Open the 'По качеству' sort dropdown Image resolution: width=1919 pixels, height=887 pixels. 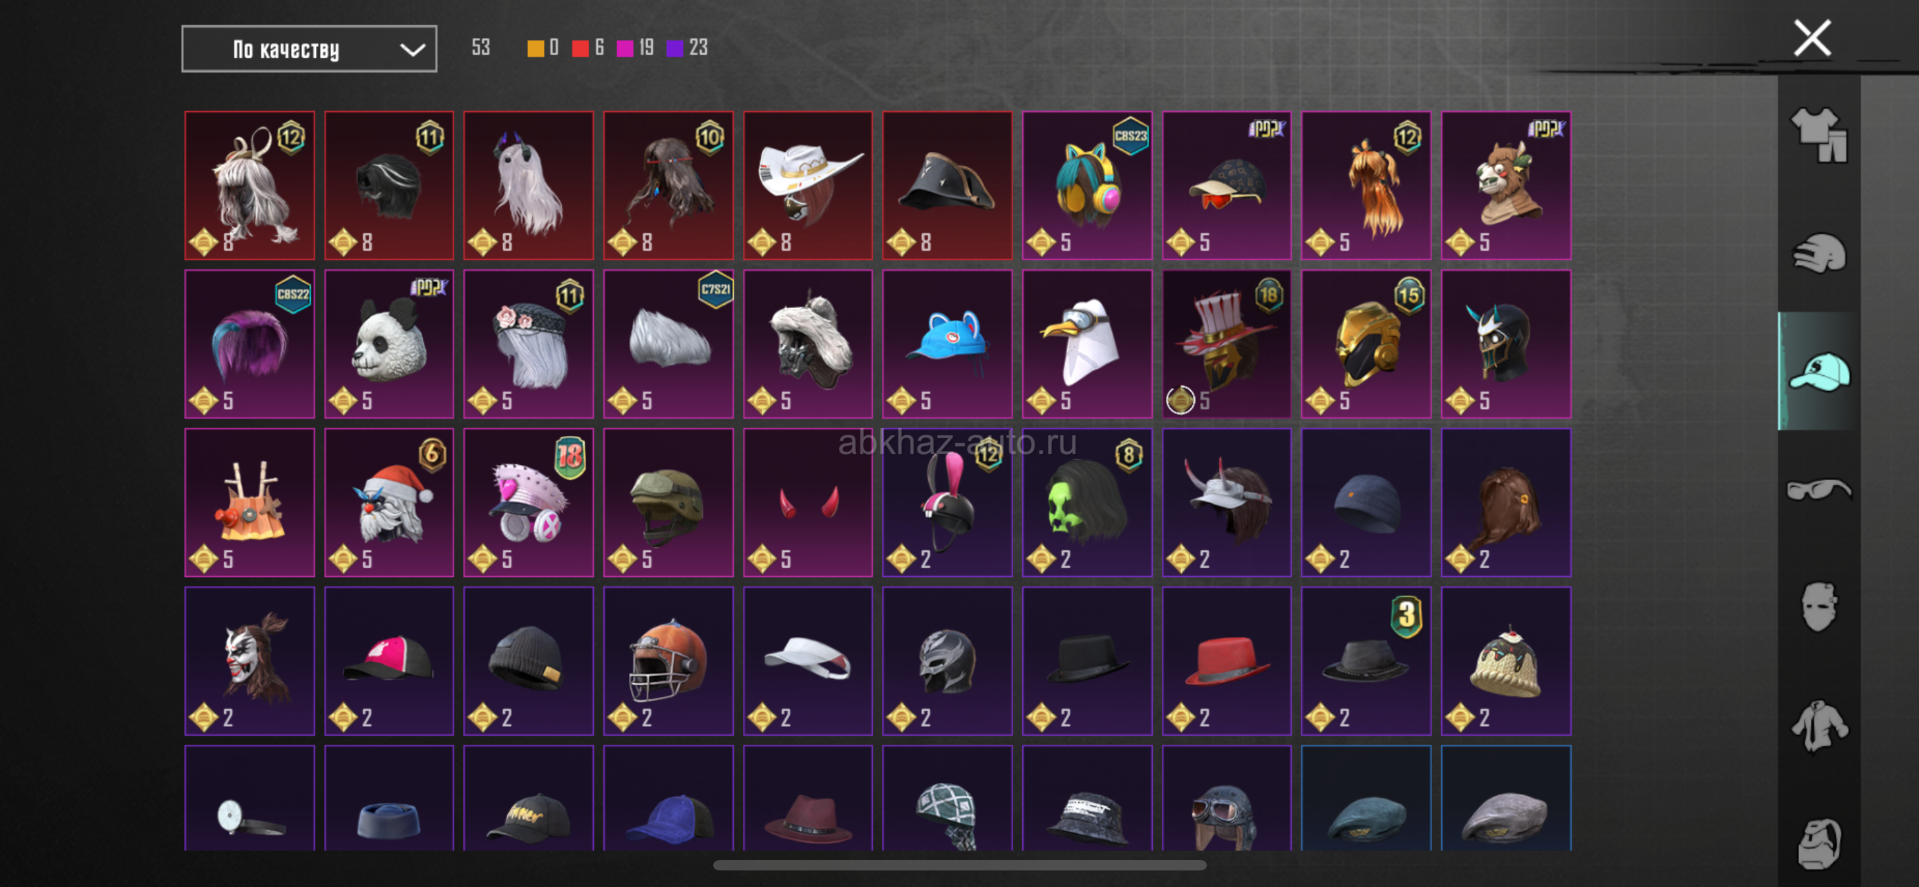[x=309, y=49]
